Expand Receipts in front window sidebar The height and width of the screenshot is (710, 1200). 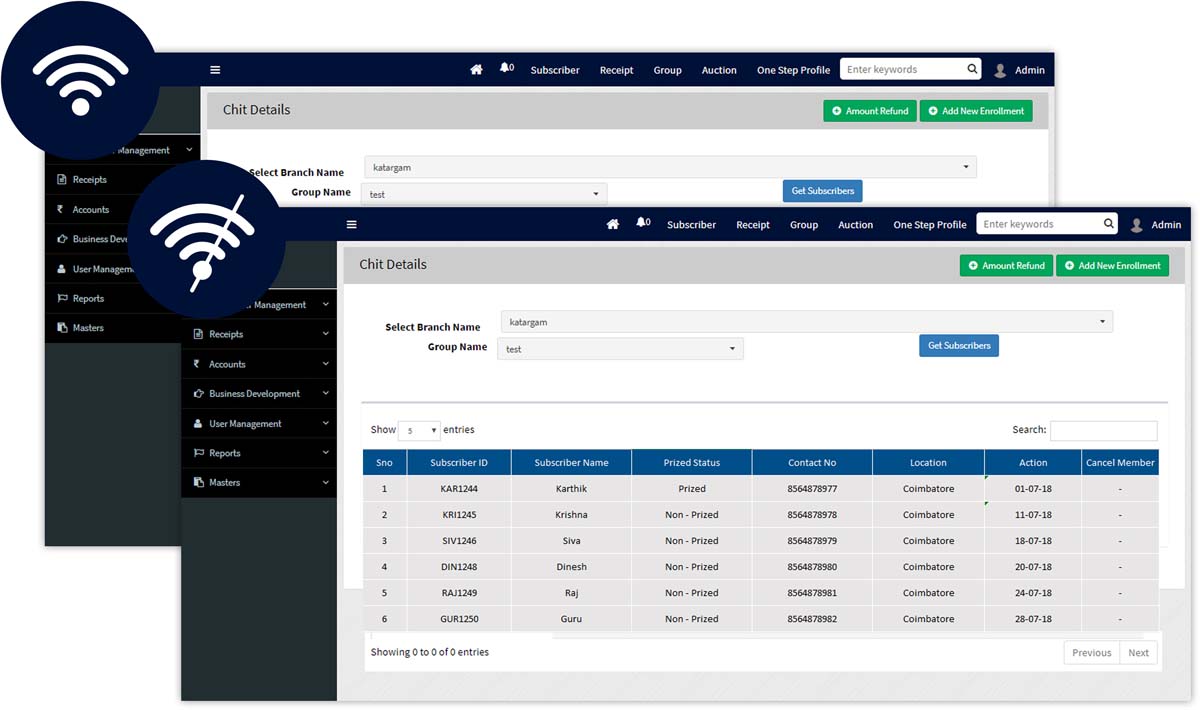[326, 334]
